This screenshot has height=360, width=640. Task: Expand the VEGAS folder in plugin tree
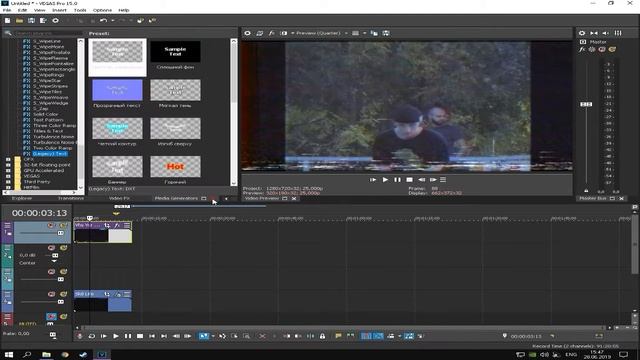(8, 176)
